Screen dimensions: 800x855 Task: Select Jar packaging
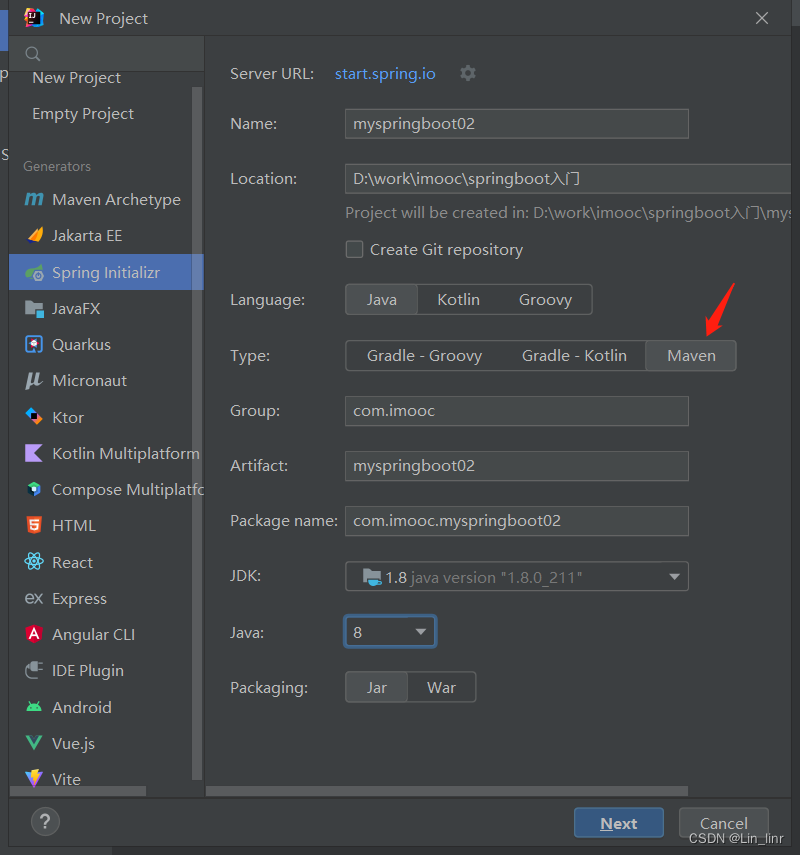(x=377, y=687)
